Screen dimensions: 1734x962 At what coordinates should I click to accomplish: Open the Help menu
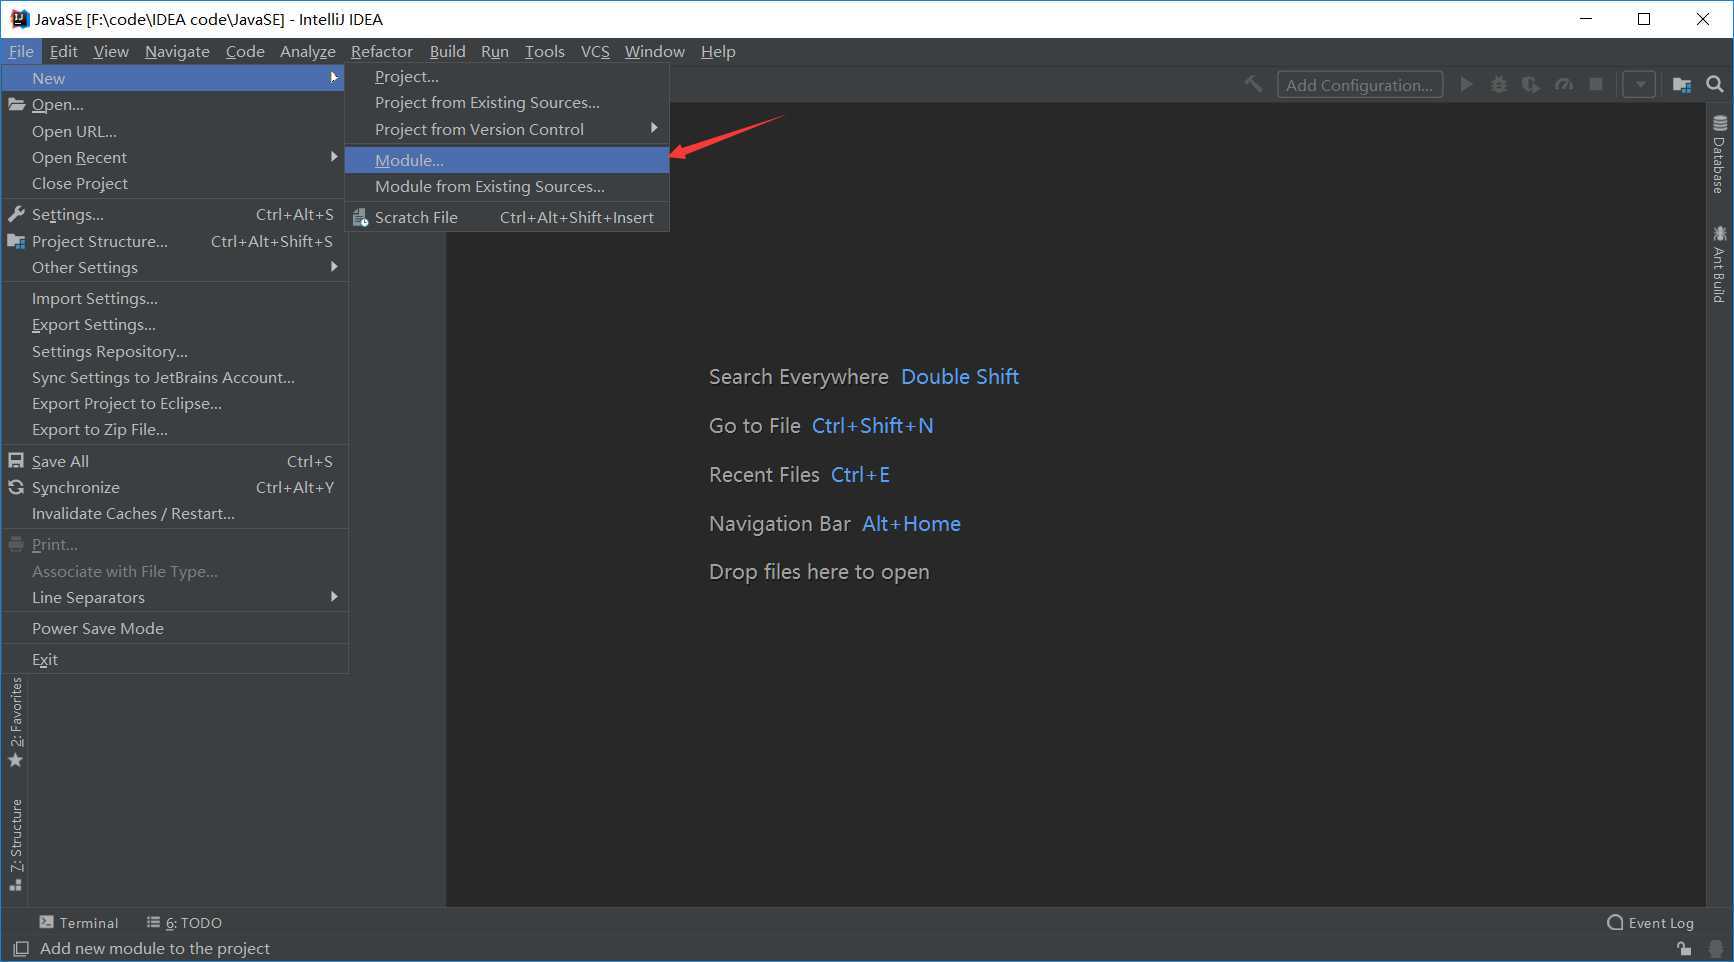[718, 51]
